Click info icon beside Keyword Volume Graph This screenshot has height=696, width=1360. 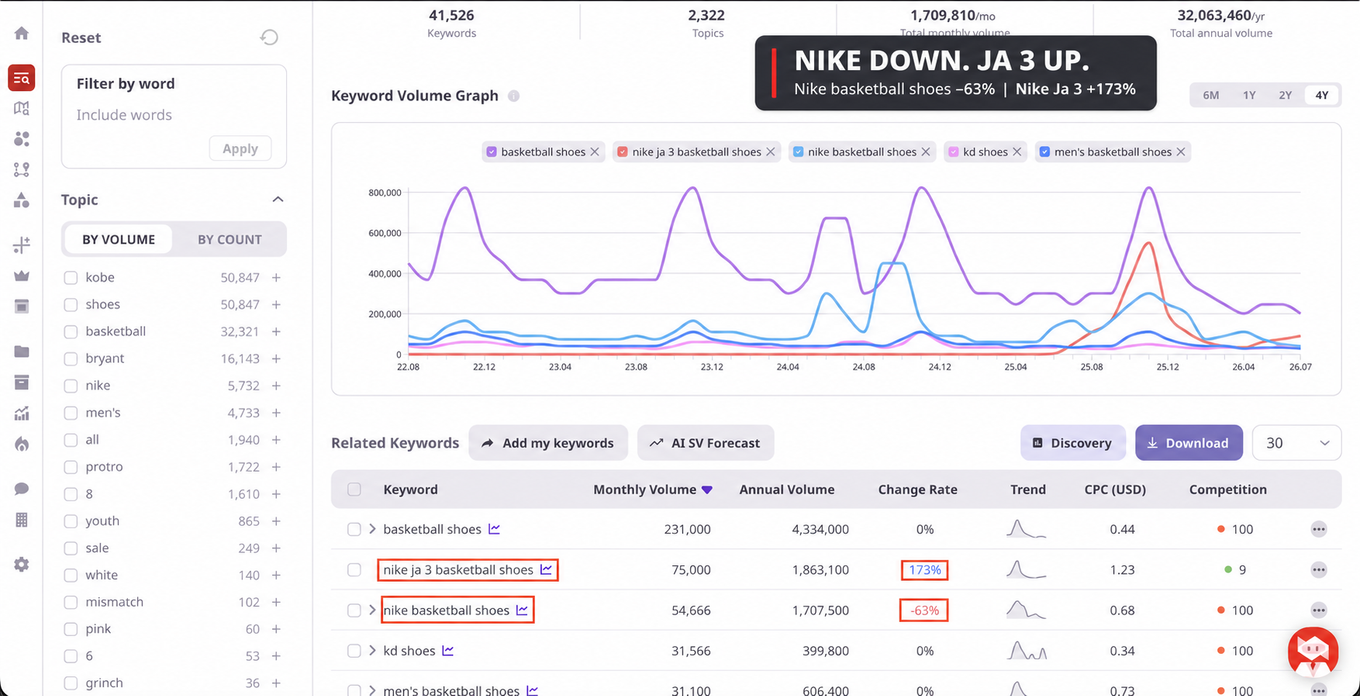513,96
